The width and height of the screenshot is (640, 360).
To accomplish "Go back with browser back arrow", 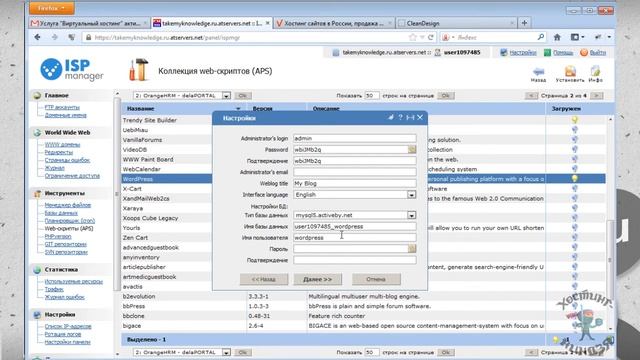I will point(38,37).
